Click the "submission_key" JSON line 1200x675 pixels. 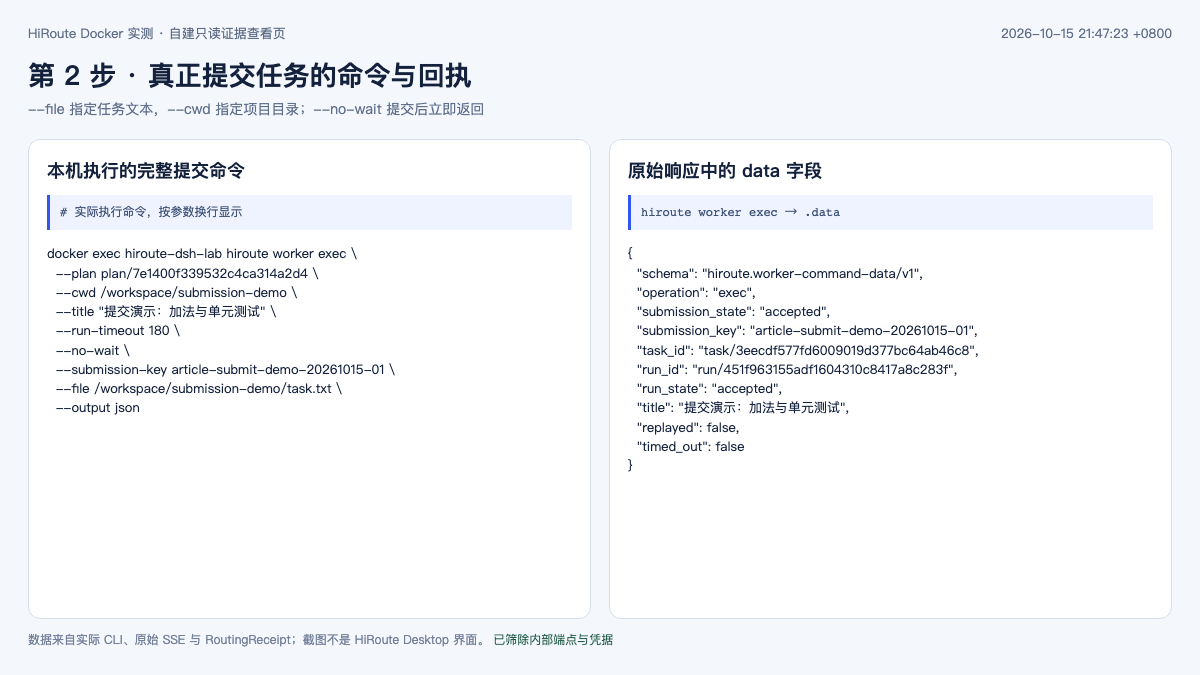[807, 331]
